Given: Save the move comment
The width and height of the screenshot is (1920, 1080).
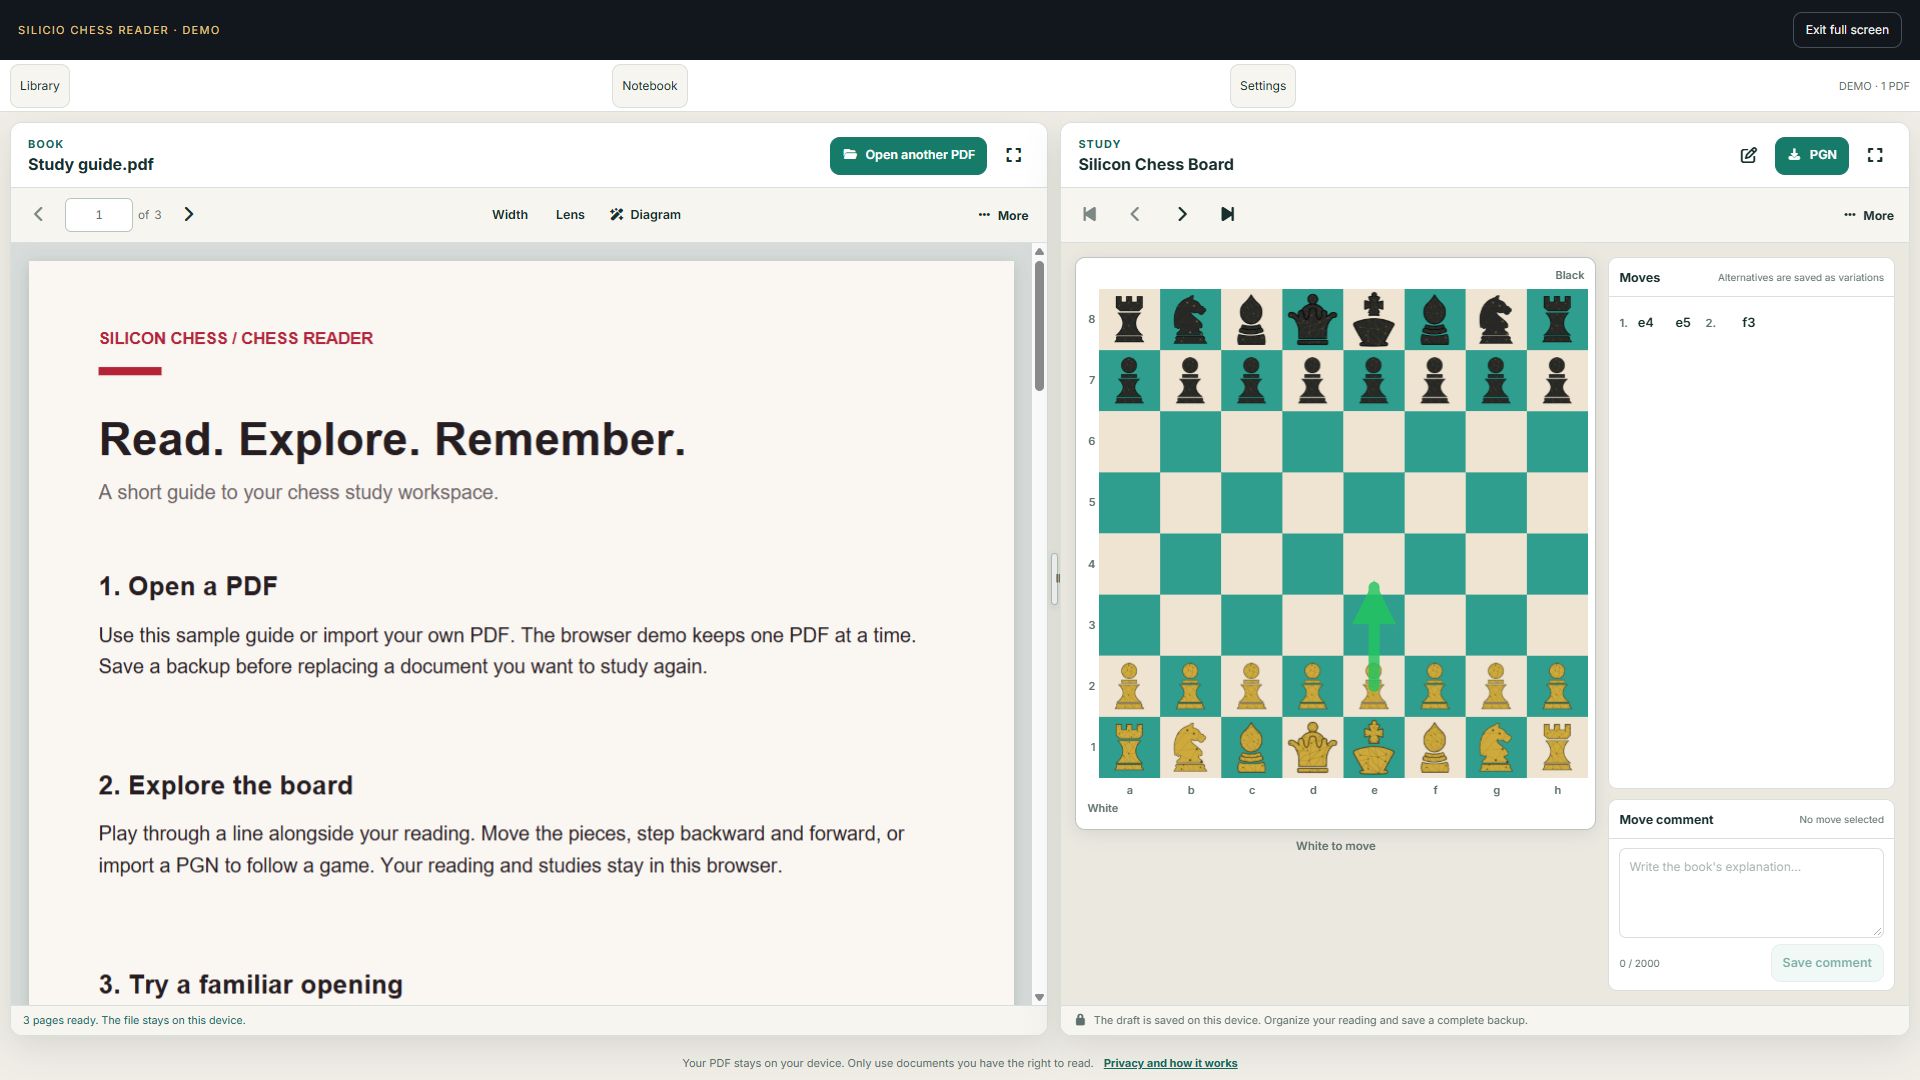Looking at the screenshot, I should pyautogui.click(x=1826, y=963).
